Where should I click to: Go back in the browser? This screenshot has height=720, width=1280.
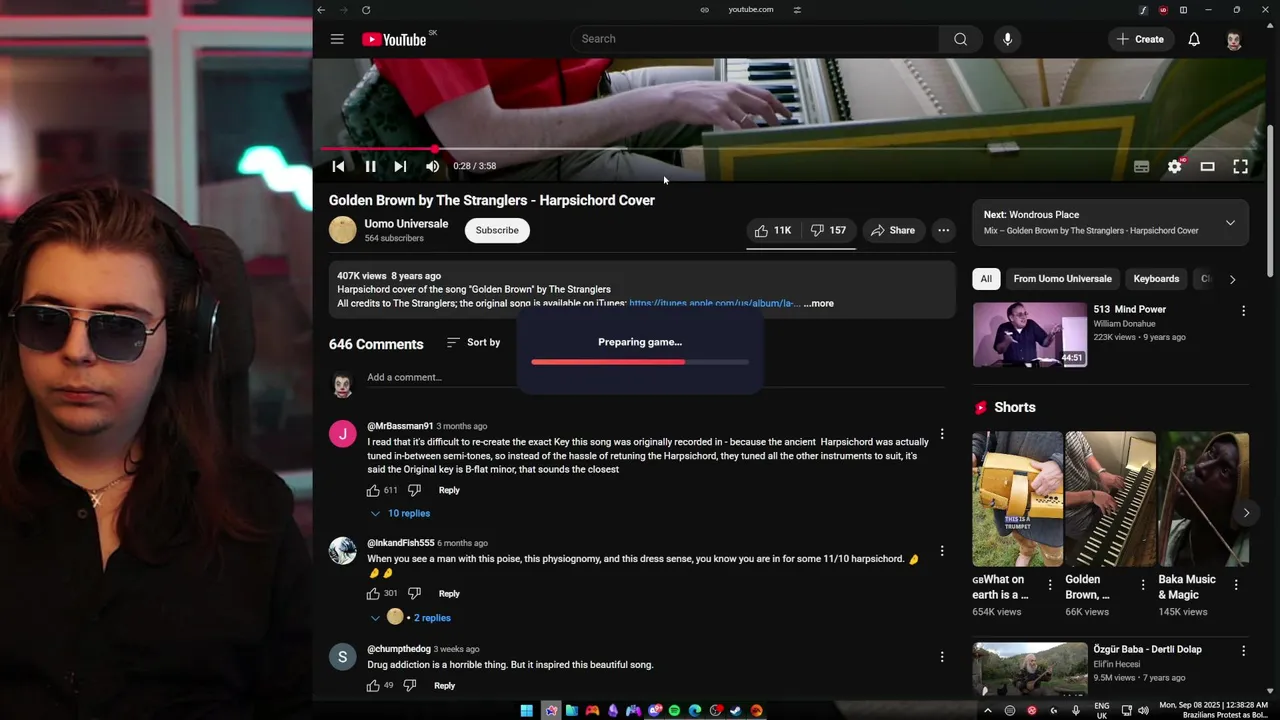(321, 10)
